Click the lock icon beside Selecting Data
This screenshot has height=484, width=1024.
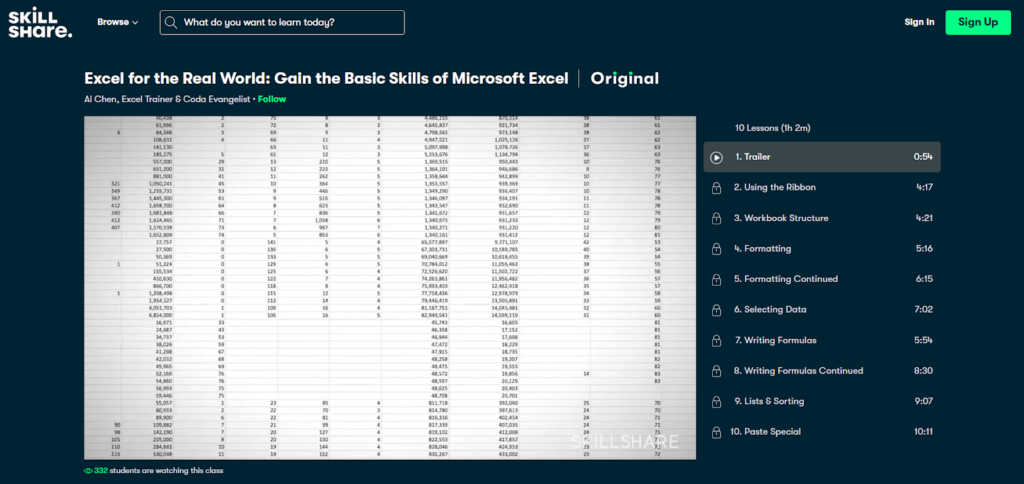[x=716, y=310]
